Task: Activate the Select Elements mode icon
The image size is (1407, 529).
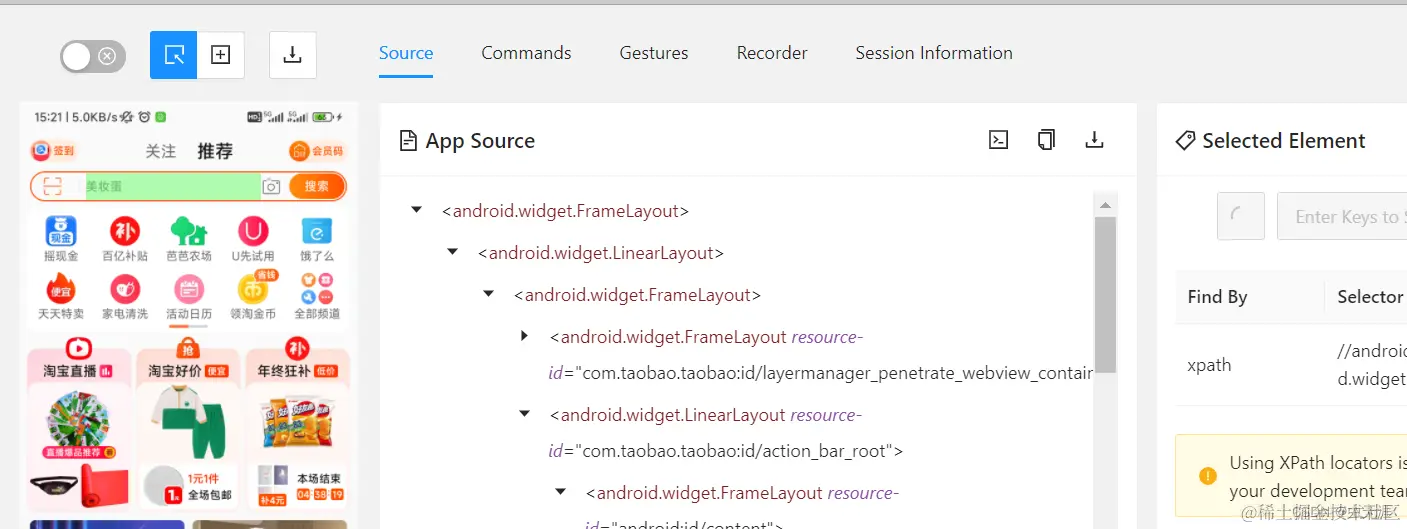Action: click(x=173, y=55)
